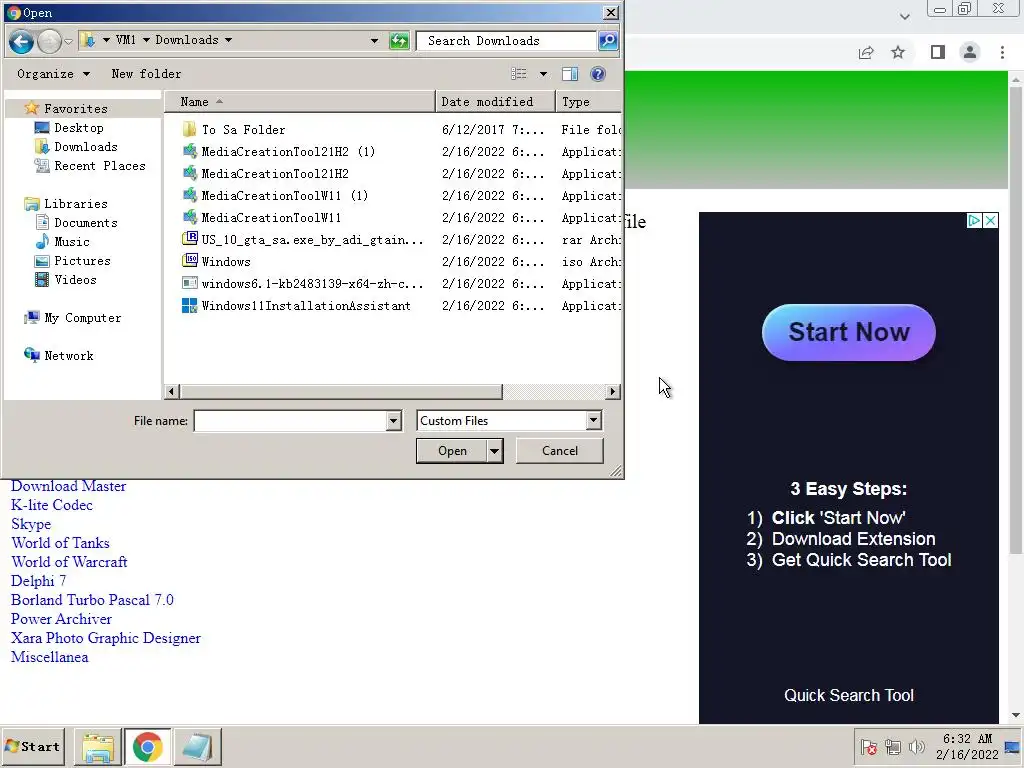Open the Custom Files type dropdown

[x=509, y=421]
